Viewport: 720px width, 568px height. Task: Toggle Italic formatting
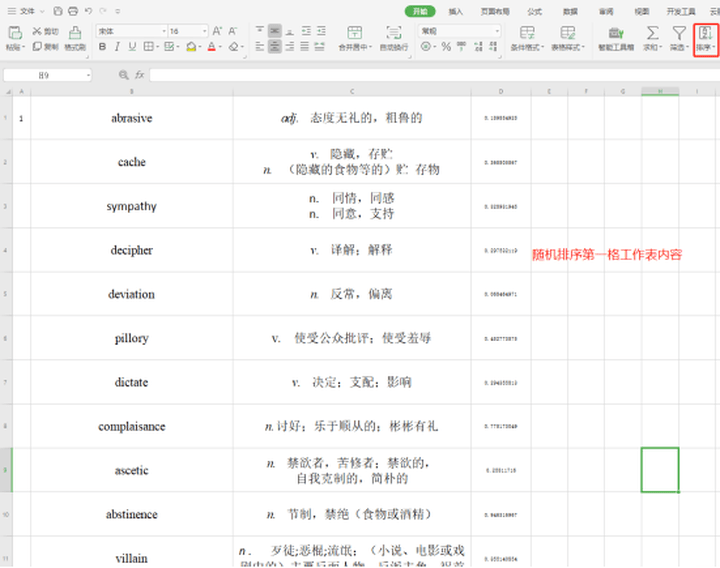117,46
